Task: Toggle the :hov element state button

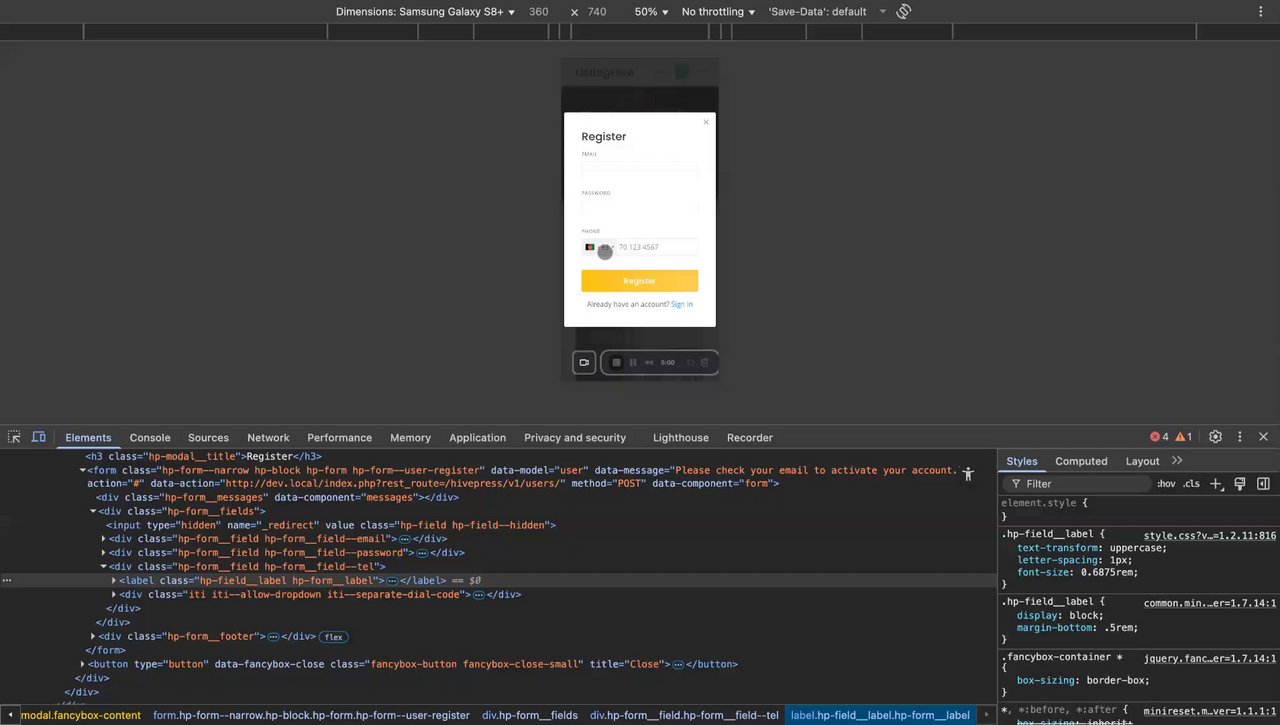Action: 1166,484
